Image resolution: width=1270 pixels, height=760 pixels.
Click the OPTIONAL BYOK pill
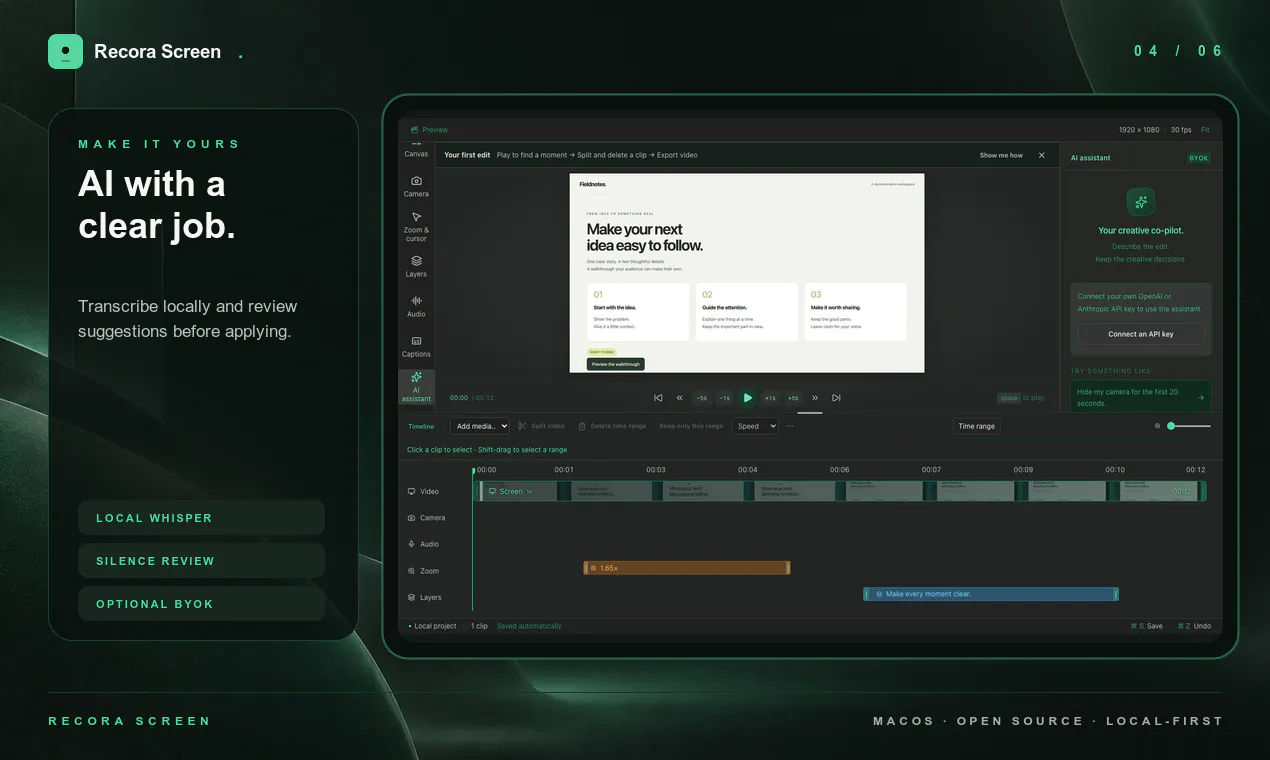click(201, 604)
